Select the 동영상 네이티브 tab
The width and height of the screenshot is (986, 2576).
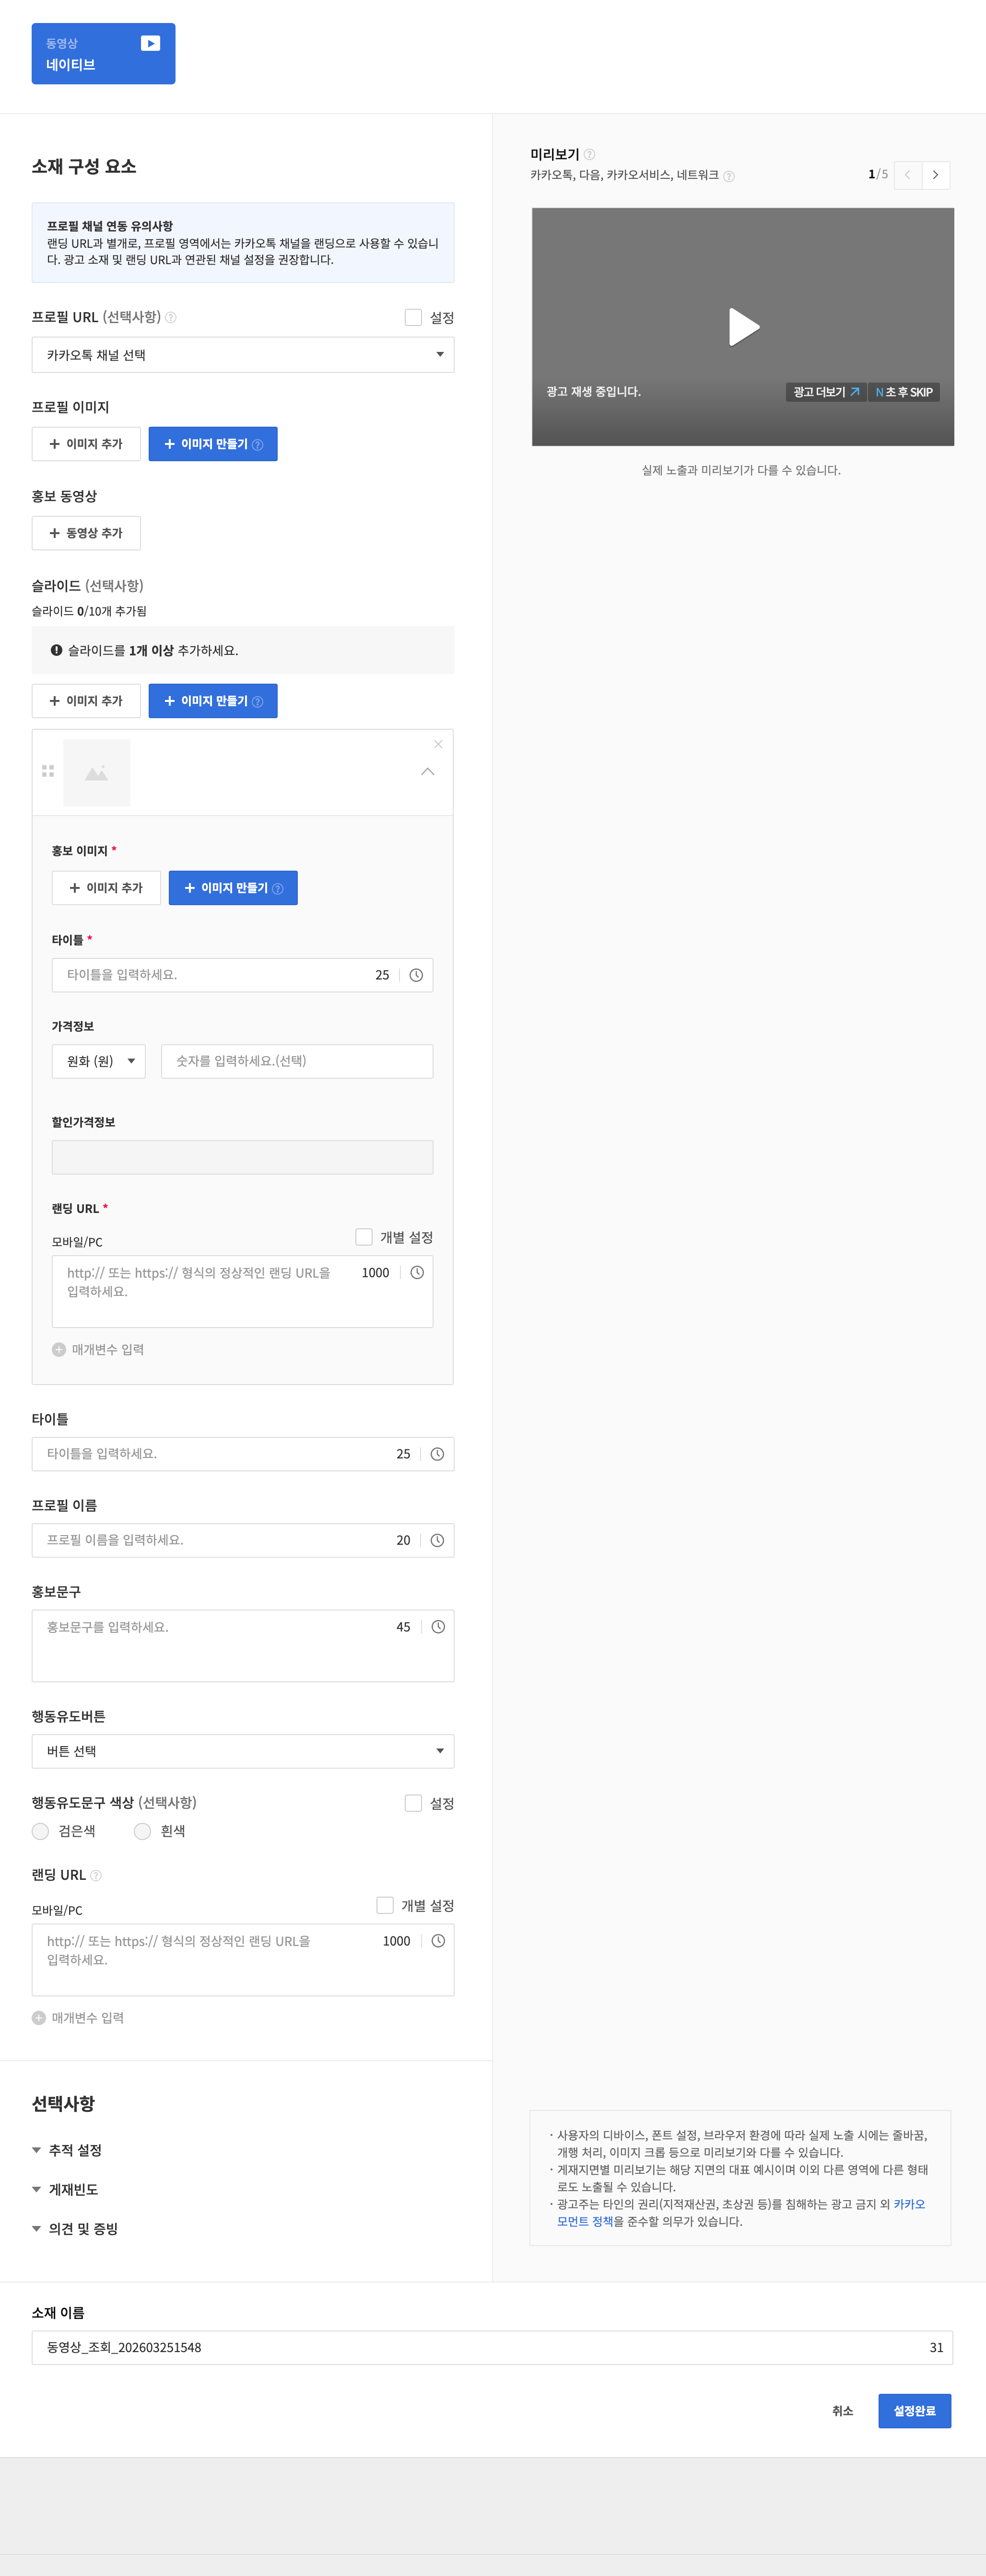103,54
